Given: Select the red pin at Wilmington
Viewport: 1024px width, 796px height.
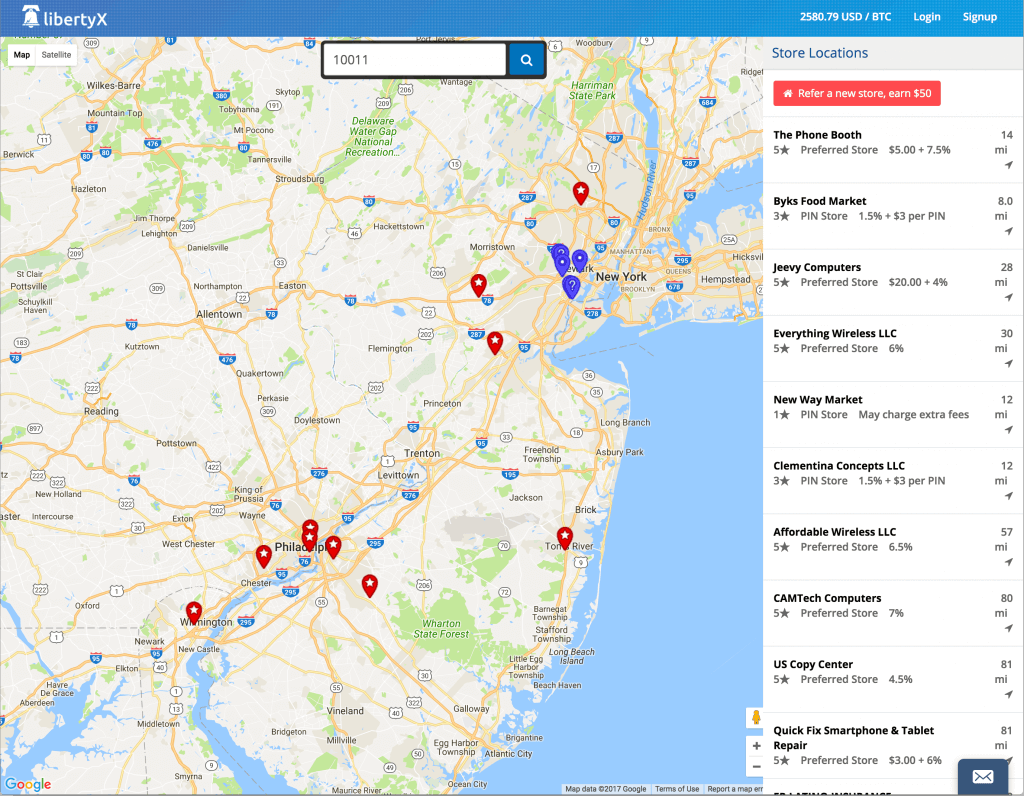Looking at the screenshot, I should click(194, 613).
